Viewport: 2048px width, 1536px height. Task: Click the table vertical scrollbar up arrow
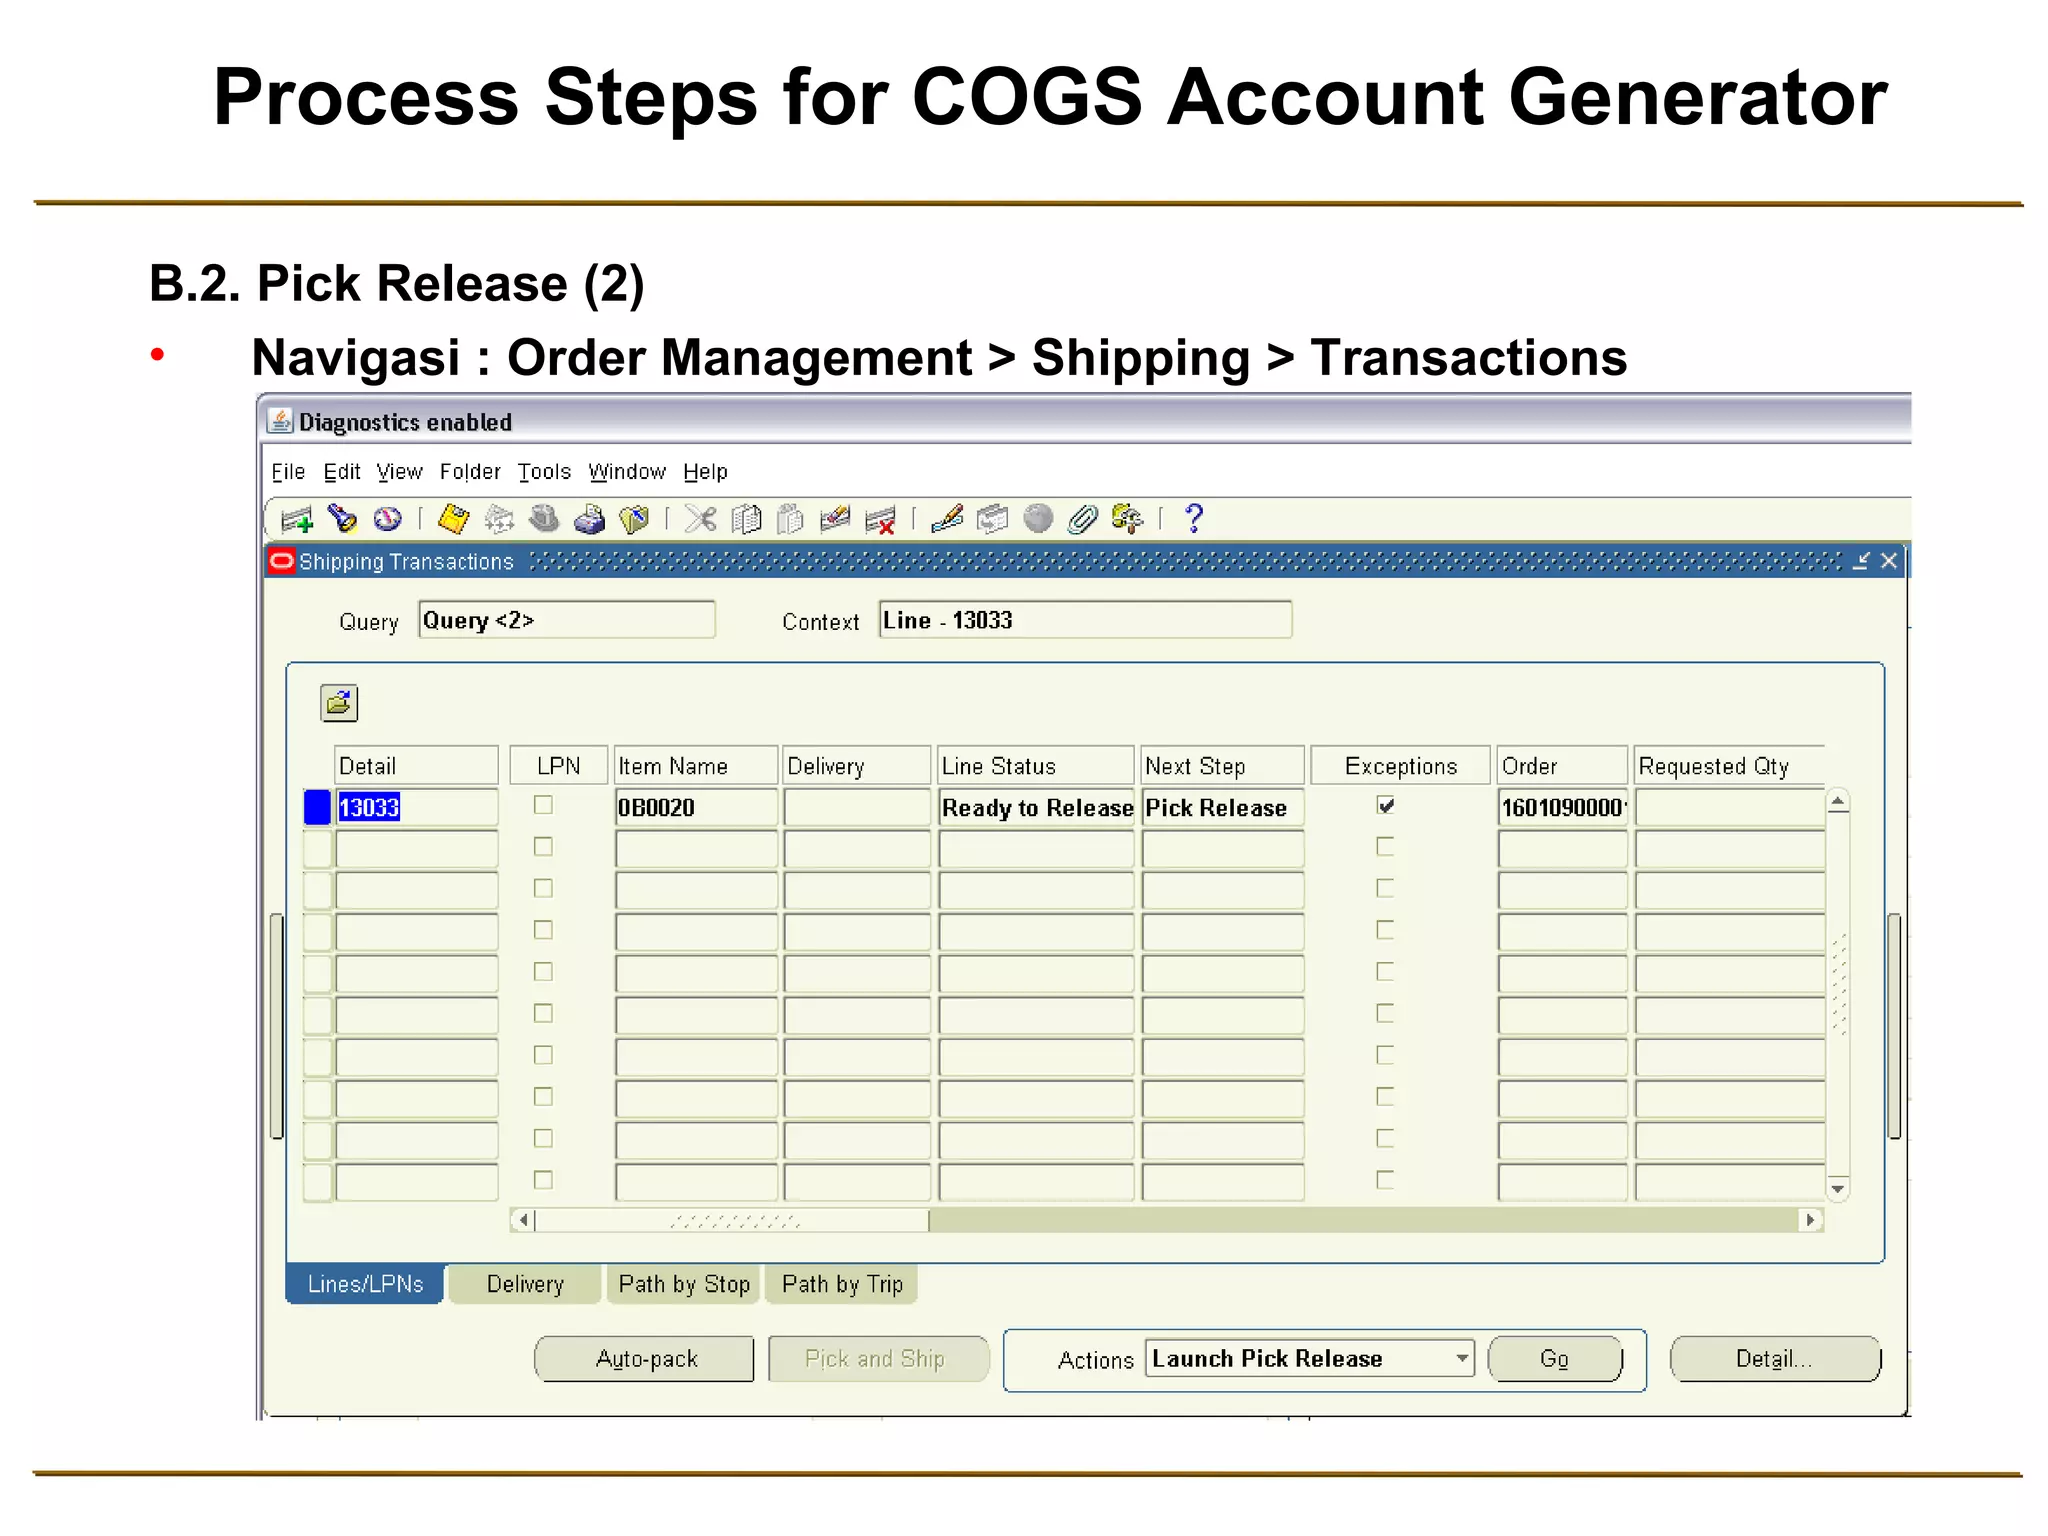click(x=1838, y=802)
